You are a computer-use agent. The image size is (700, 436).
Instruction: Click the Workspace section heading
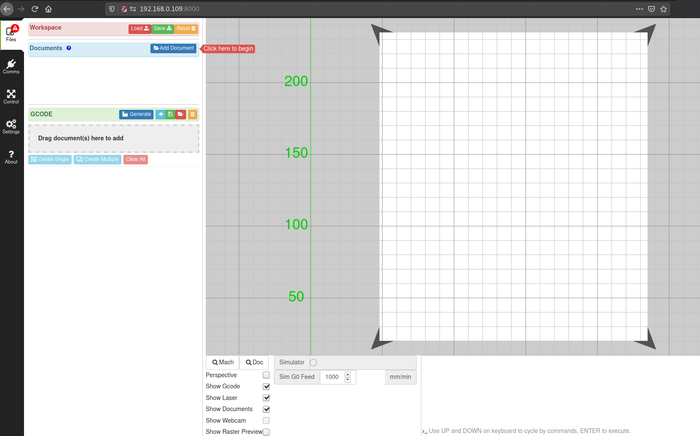click(46, 28)
